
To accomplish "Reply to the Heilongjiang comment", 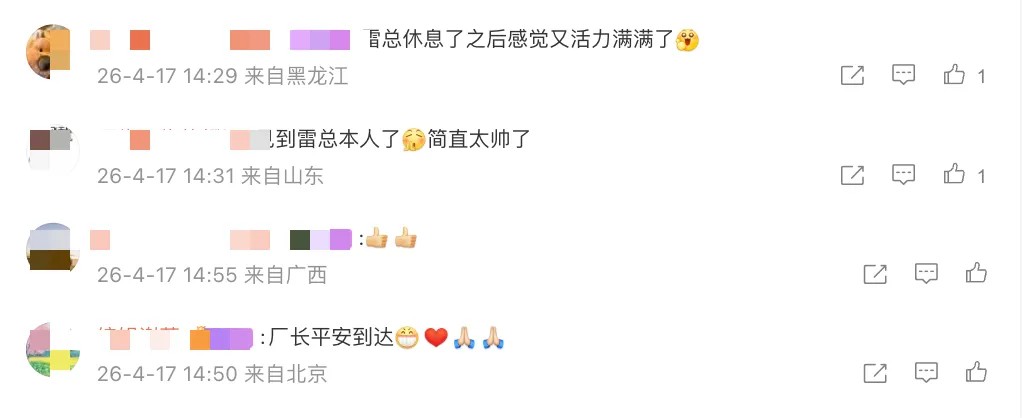I will click(903, 75).
